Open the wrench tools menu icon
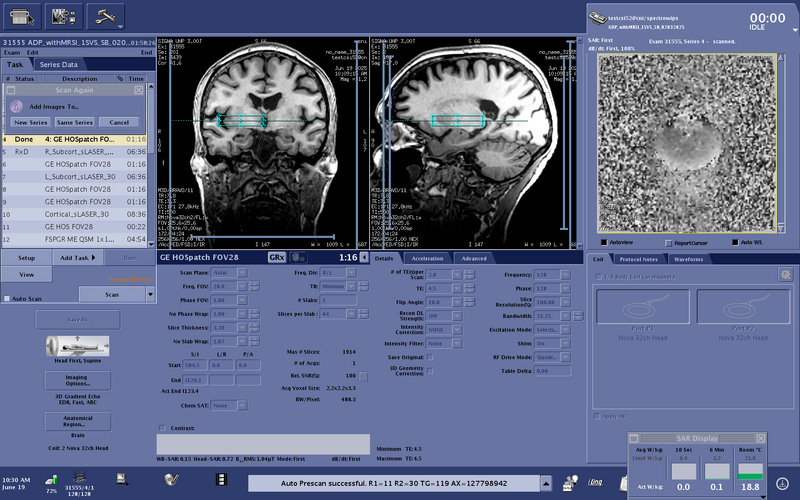The image size is (800, 500). (106, 17)
